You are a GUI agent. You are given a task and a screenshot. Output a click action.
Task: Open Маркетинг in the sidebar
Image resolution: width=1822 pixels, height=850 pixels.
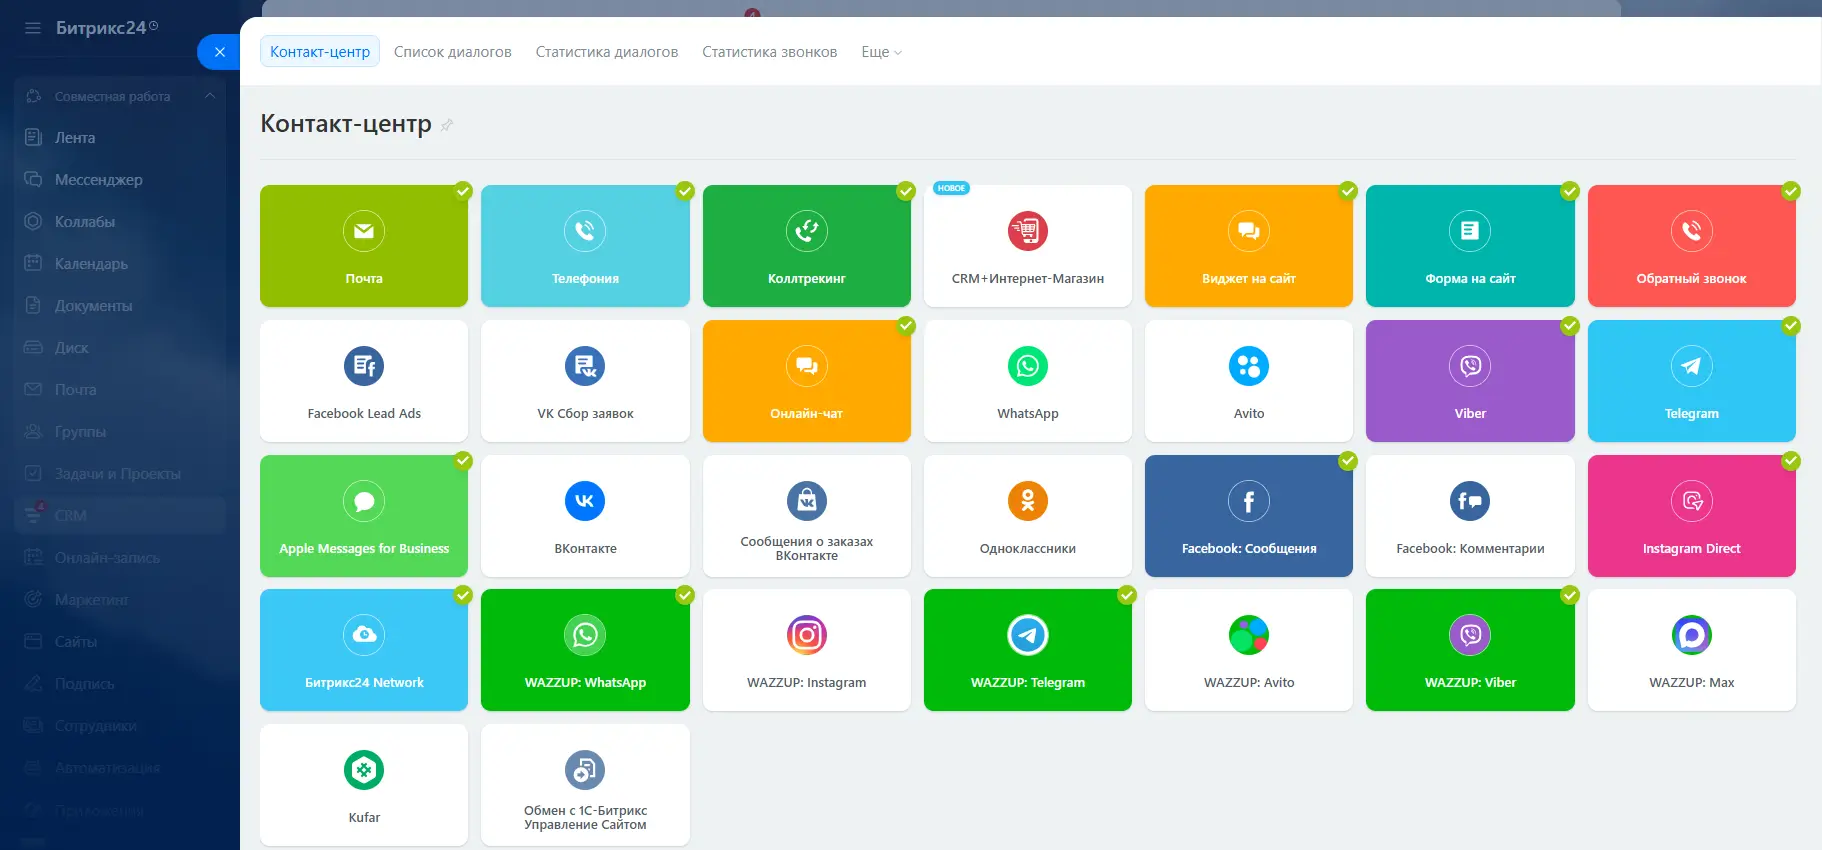120,600
